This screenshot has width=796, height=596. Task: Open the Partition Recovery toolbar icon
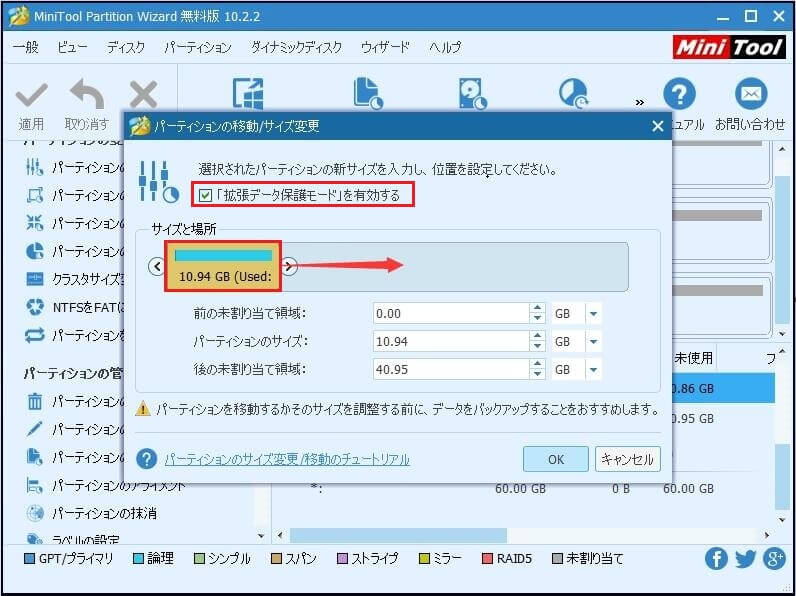point(574,93)
